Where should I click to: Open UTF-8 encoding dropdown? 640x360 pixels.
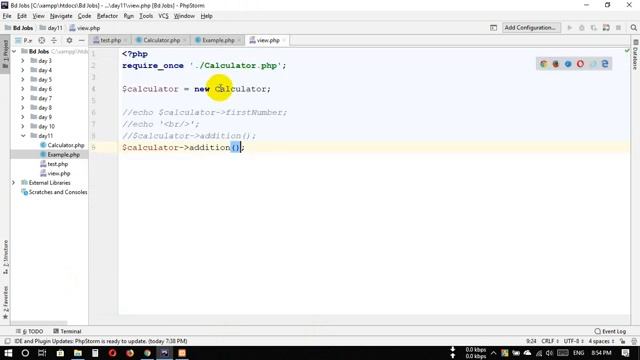pyautogui.click(x=574, y=341)
